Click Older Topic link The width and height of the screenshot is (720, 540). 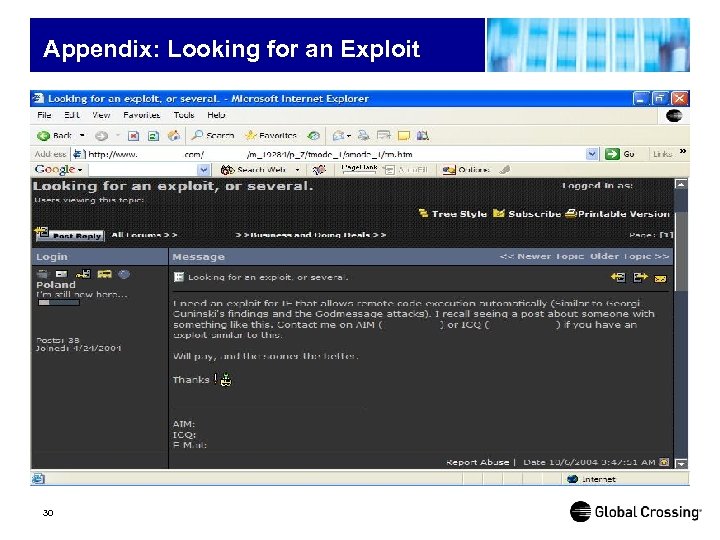tap(629, 256)
